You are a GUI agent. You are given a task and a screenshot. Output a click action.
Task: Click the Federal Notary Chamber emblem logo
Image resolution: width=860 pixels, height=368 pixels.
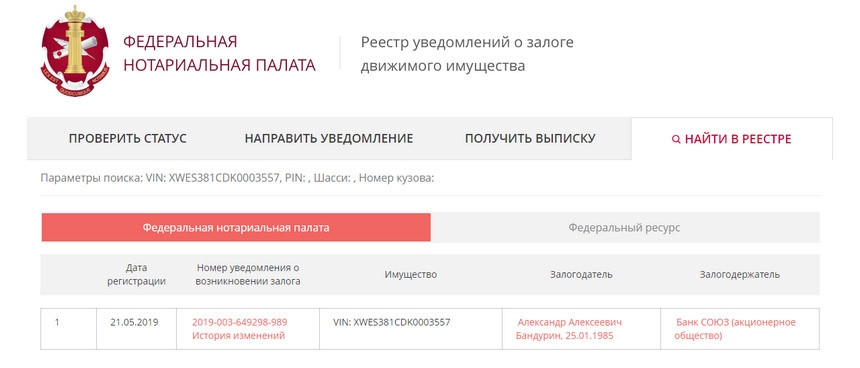point(75,51)
